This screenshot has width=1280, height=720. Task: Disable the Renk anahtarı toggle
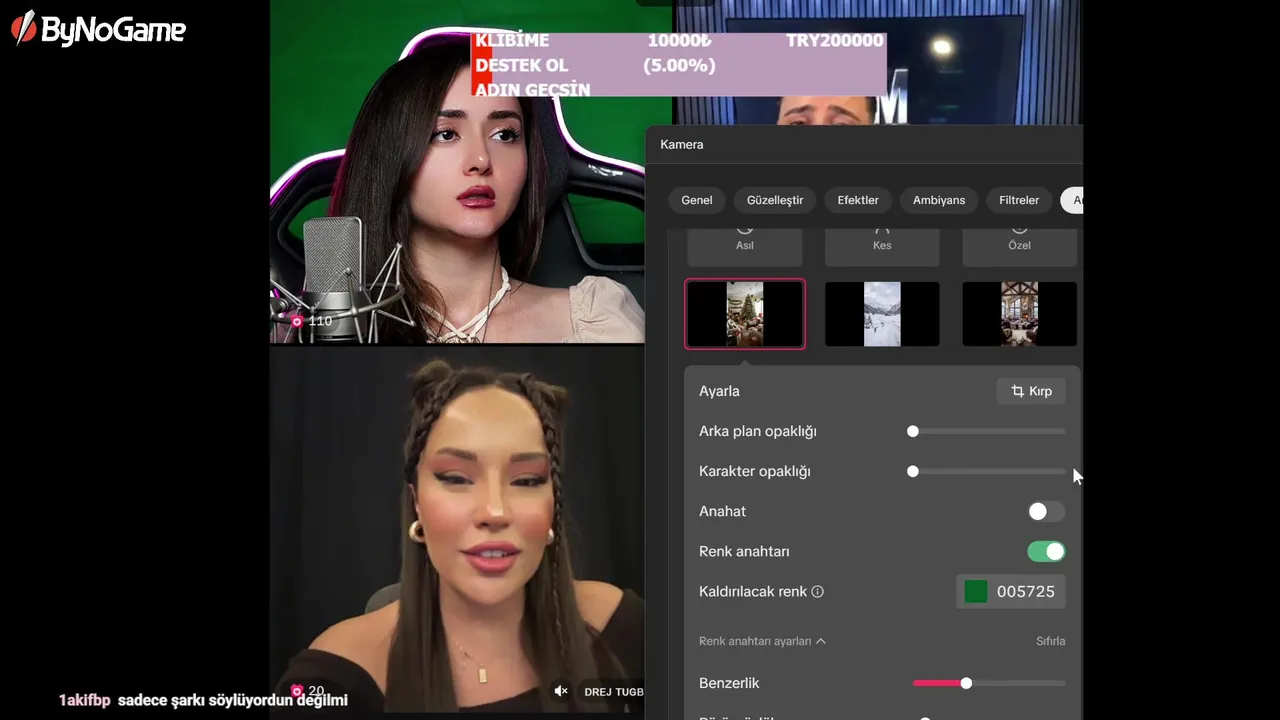click(1046, 551)
